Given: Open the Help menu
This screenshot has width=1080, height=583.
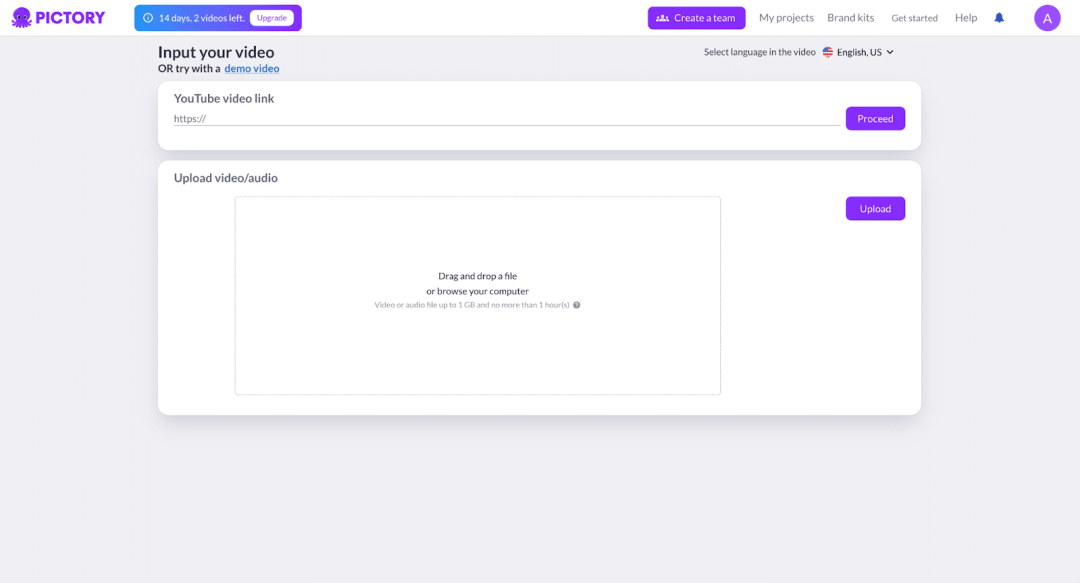Looking at the screenshot, I should [x=966, y=18].
